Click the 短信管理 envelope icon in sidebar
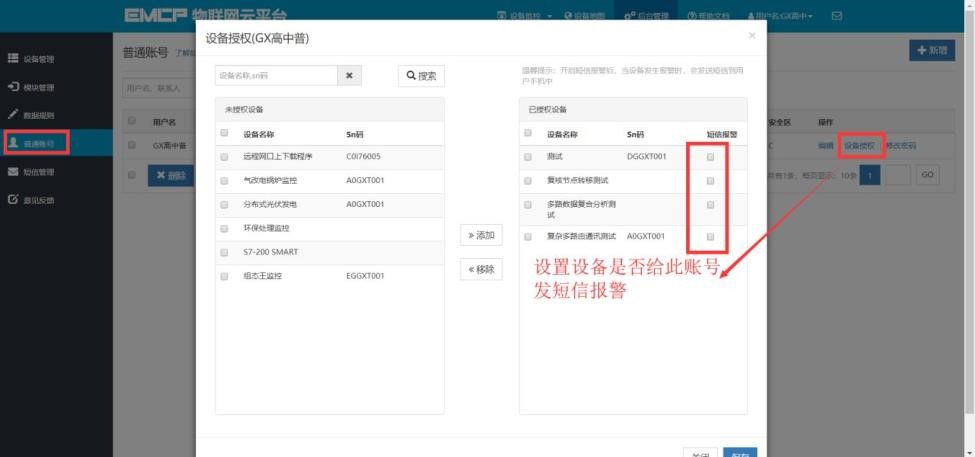The width and height of the screenshot is (975, 457). pos(12,172)
